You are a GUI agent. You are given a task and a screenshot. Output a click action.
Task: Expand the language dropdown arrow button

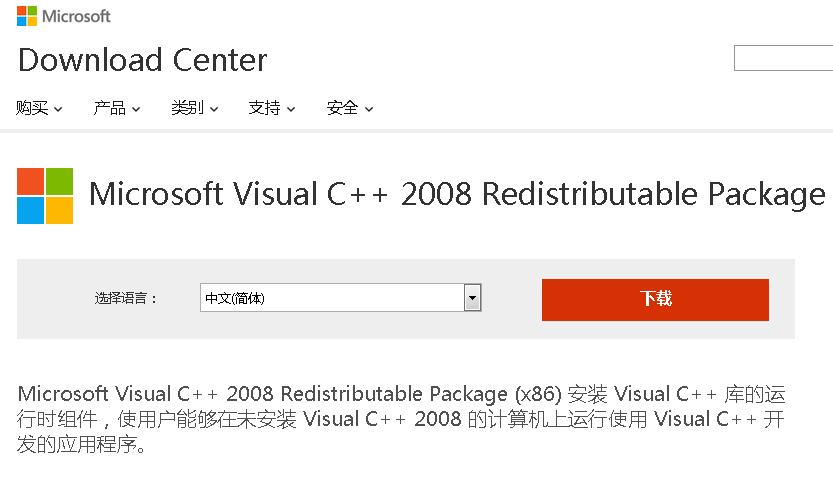coord(472,298)
